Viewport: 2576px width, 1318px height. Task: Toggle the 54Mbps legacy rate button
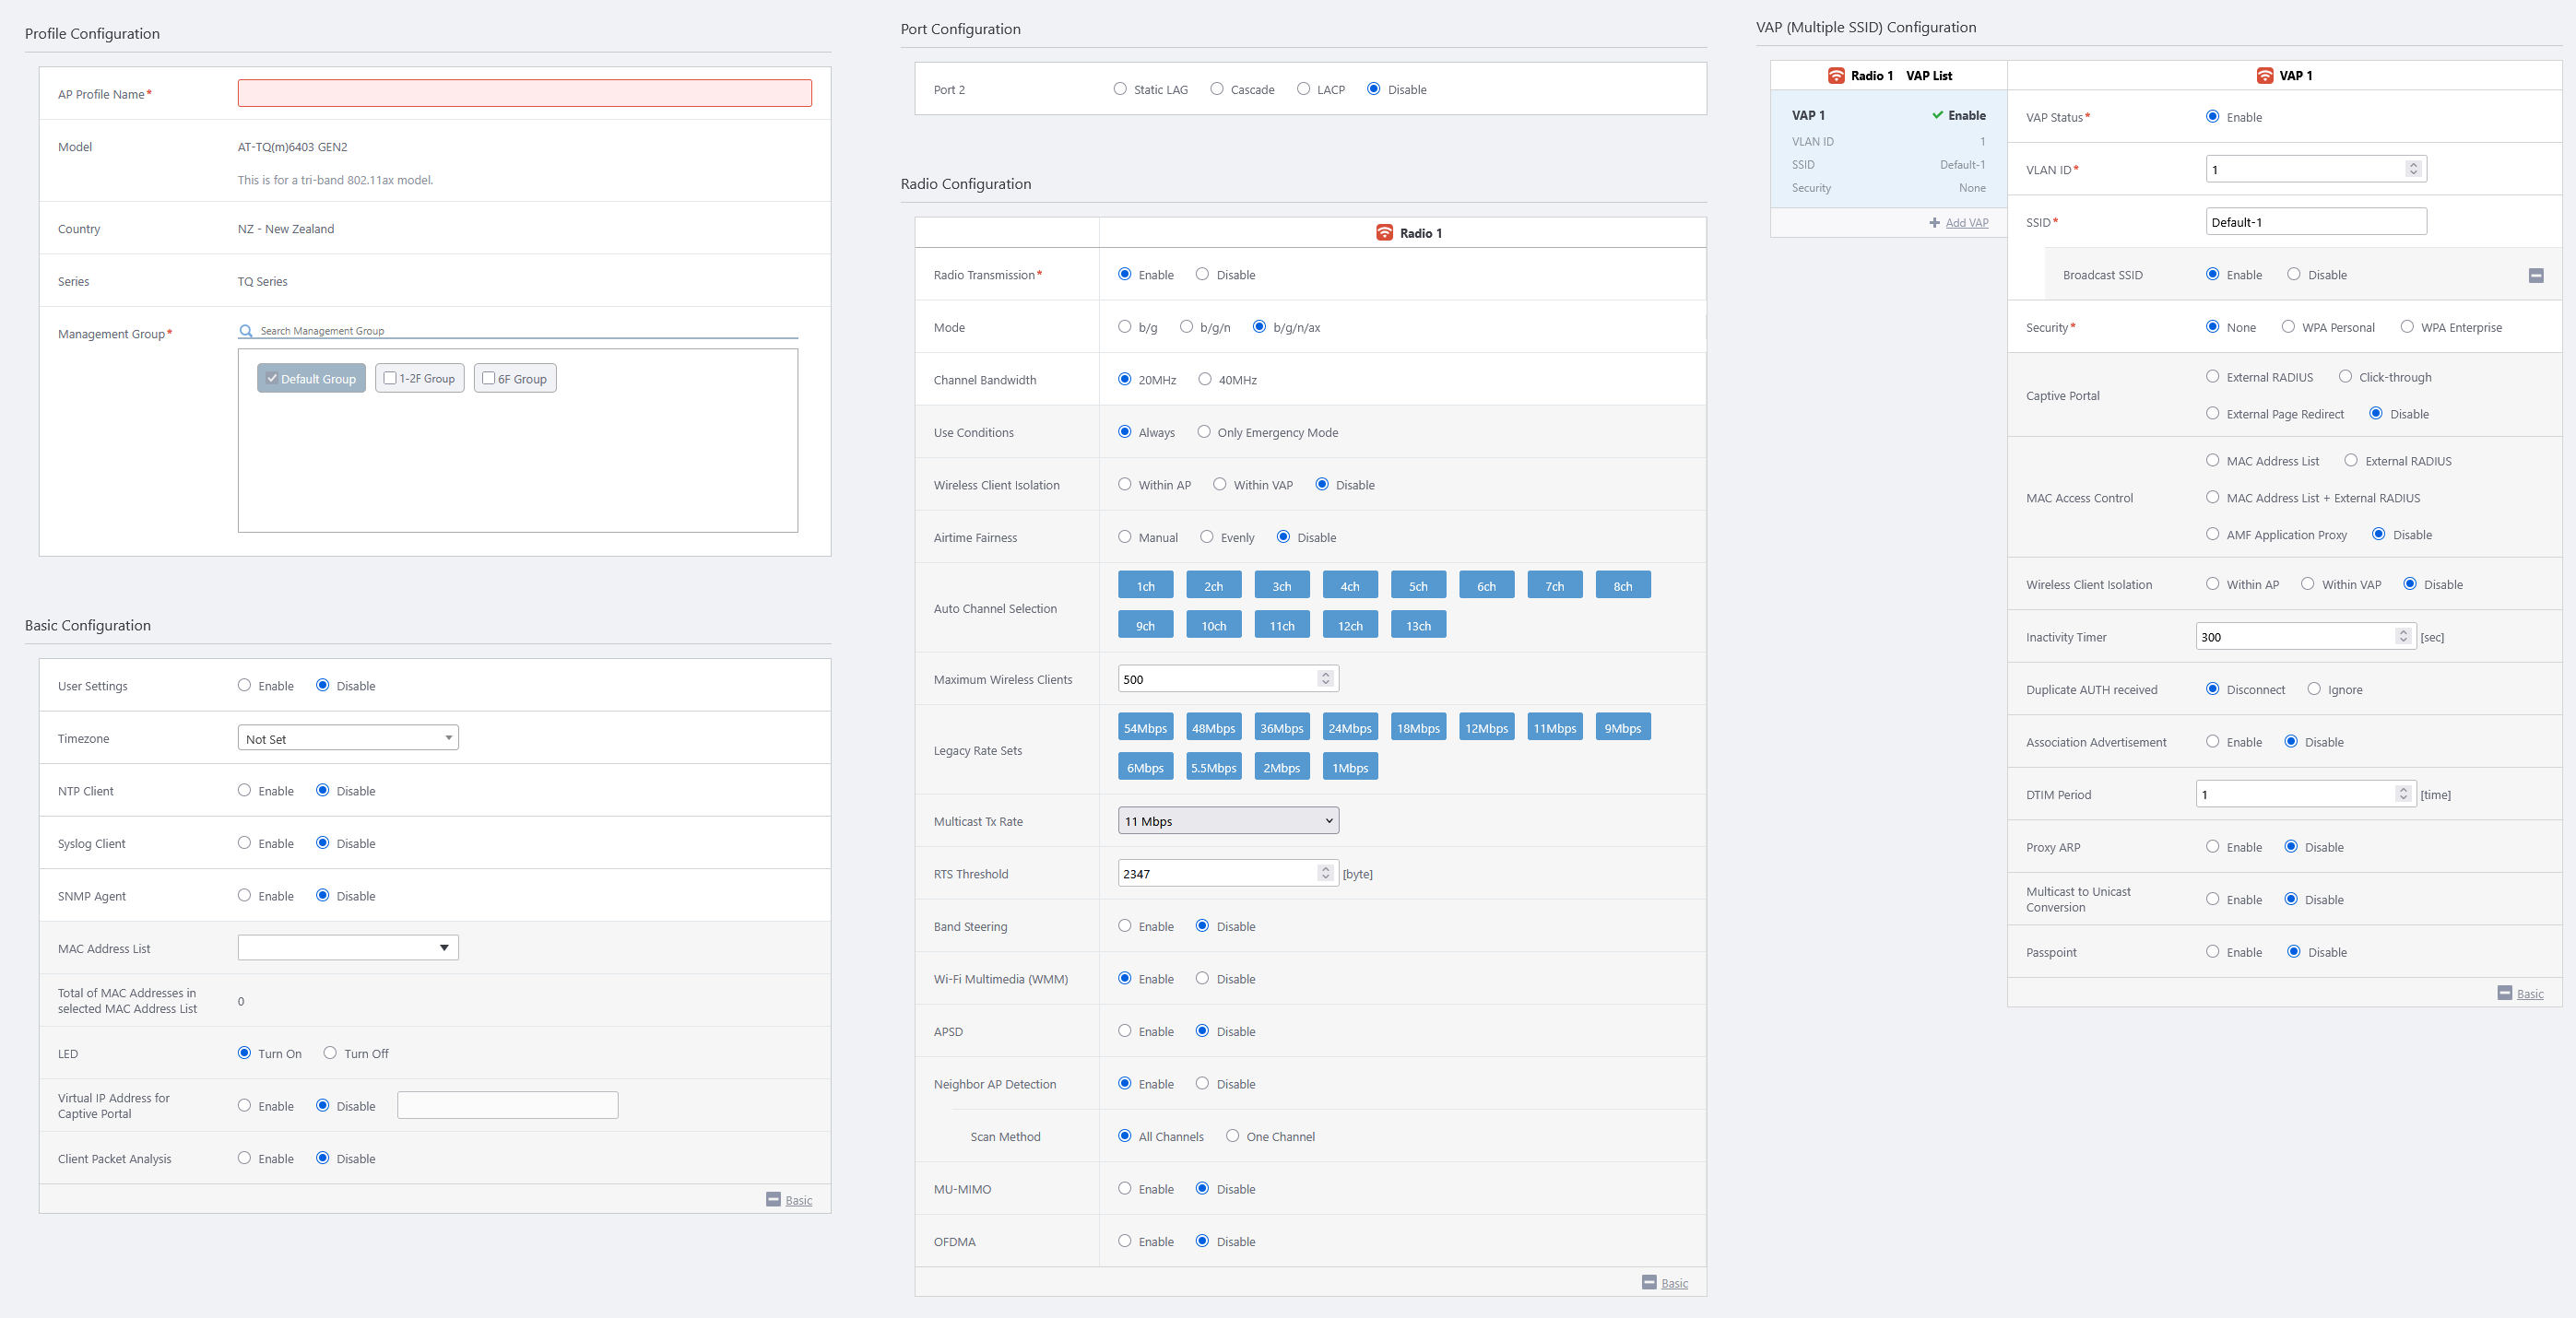pyautogui.click(x=1146, y=728)
